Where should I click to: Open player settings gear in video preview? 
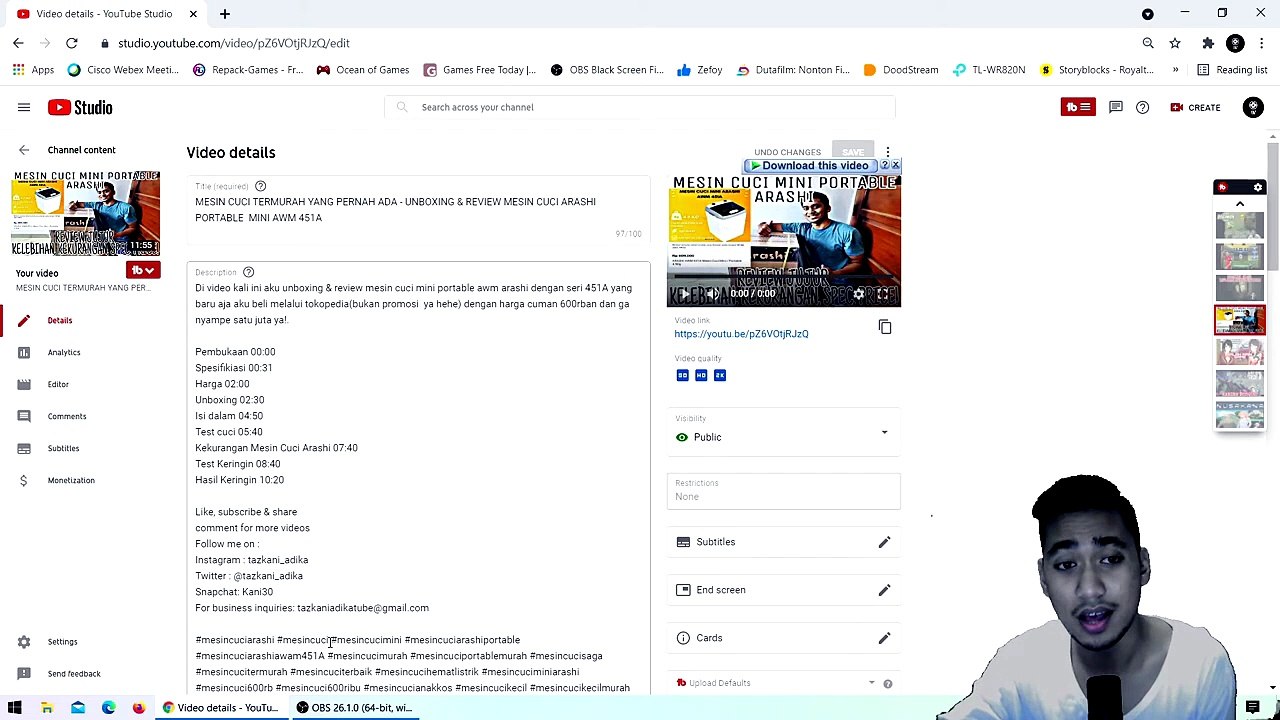point(858,294)
